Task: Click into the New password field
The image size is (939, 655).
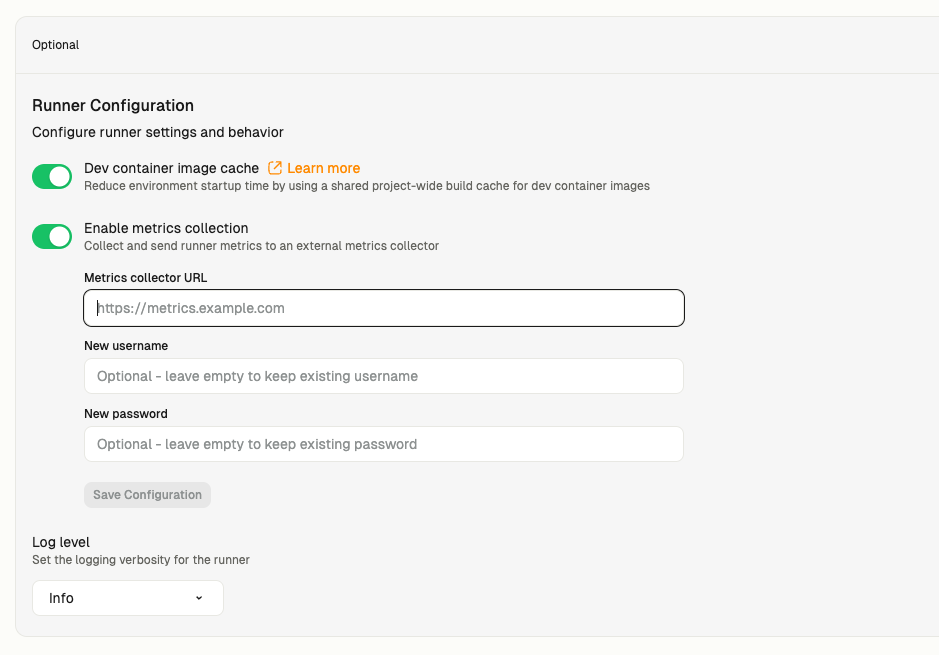Action: coord(384,444)
